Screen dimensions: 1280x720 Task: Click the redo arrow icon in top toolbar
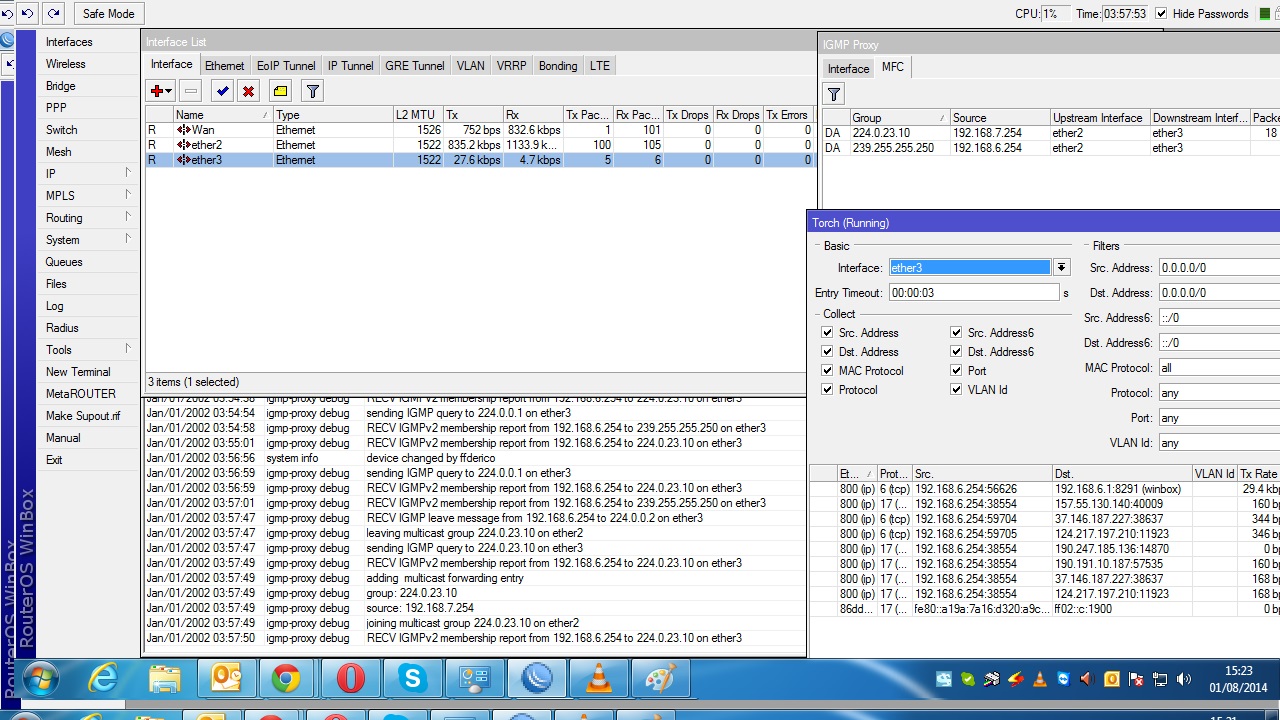click(x=51, y=14)
